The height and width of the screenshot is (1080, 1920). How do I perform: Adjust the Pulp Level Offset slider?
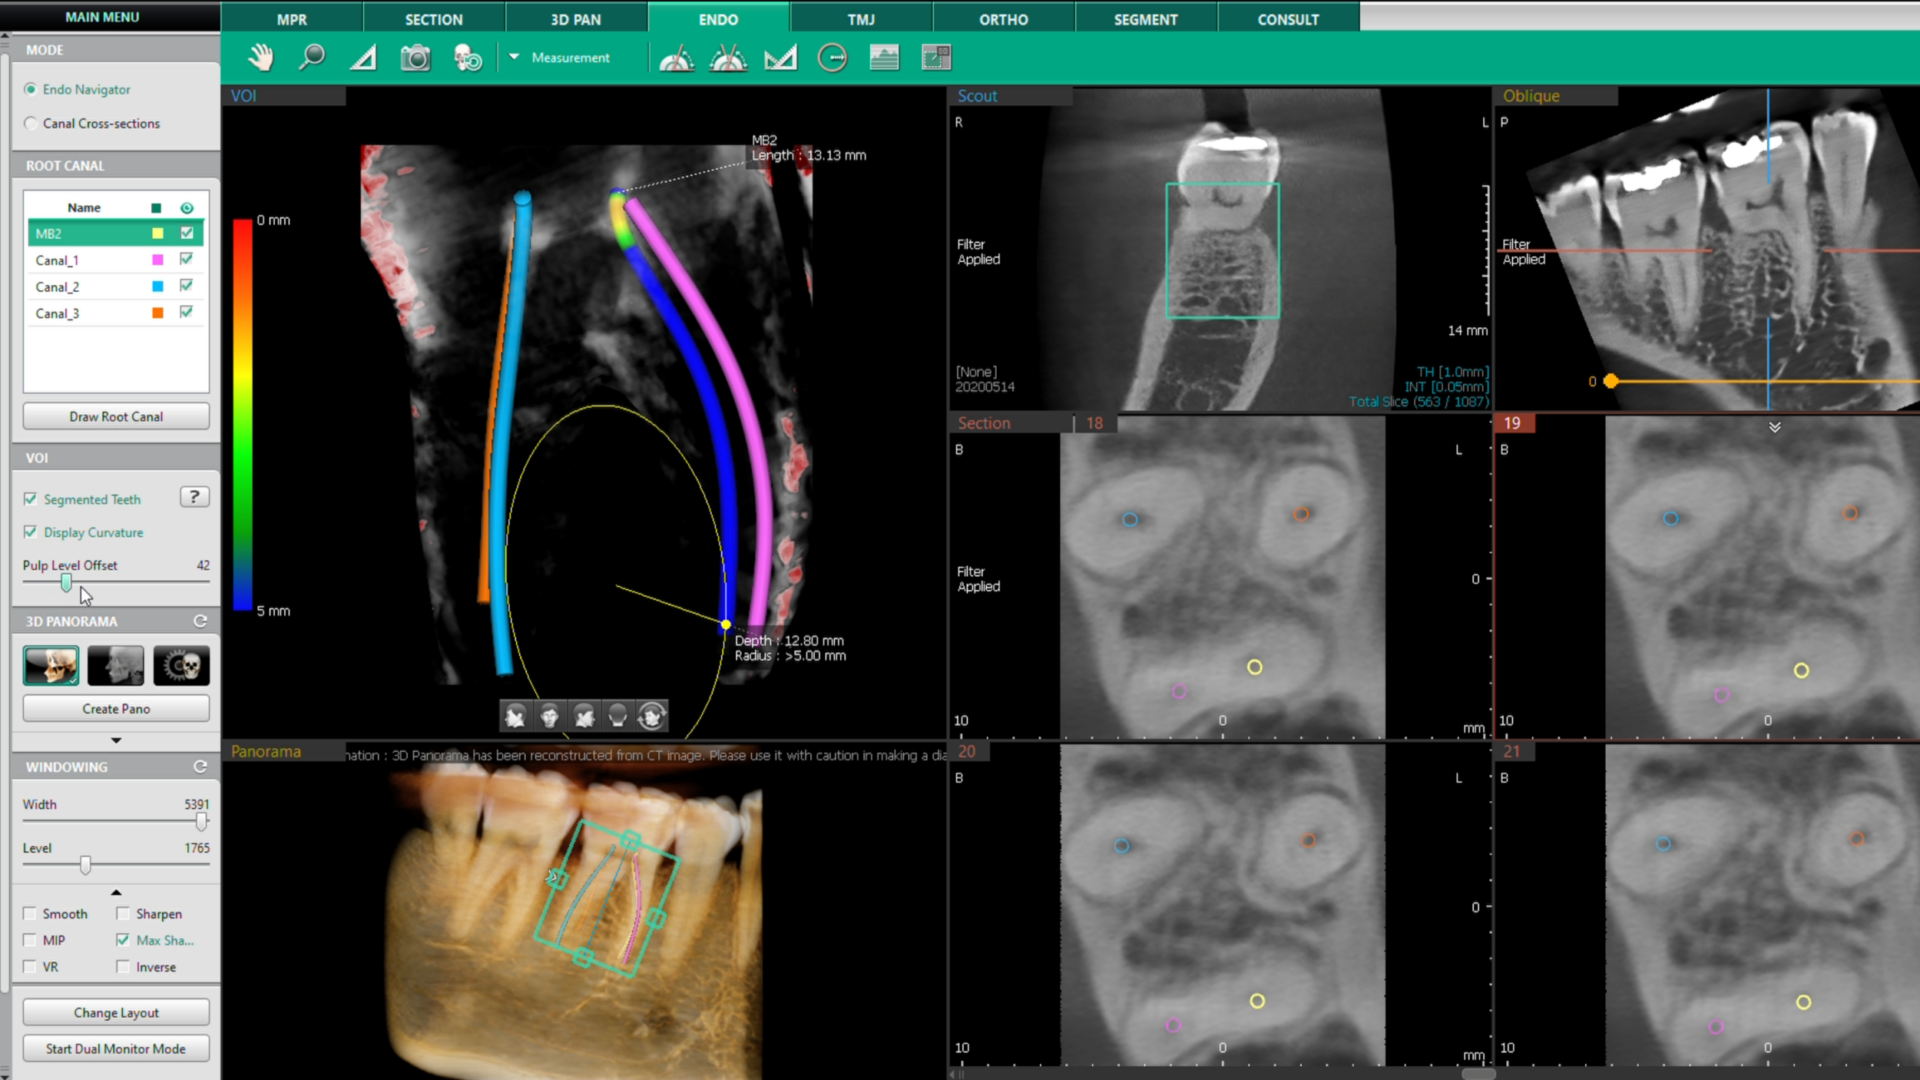[x=67, y=582]
